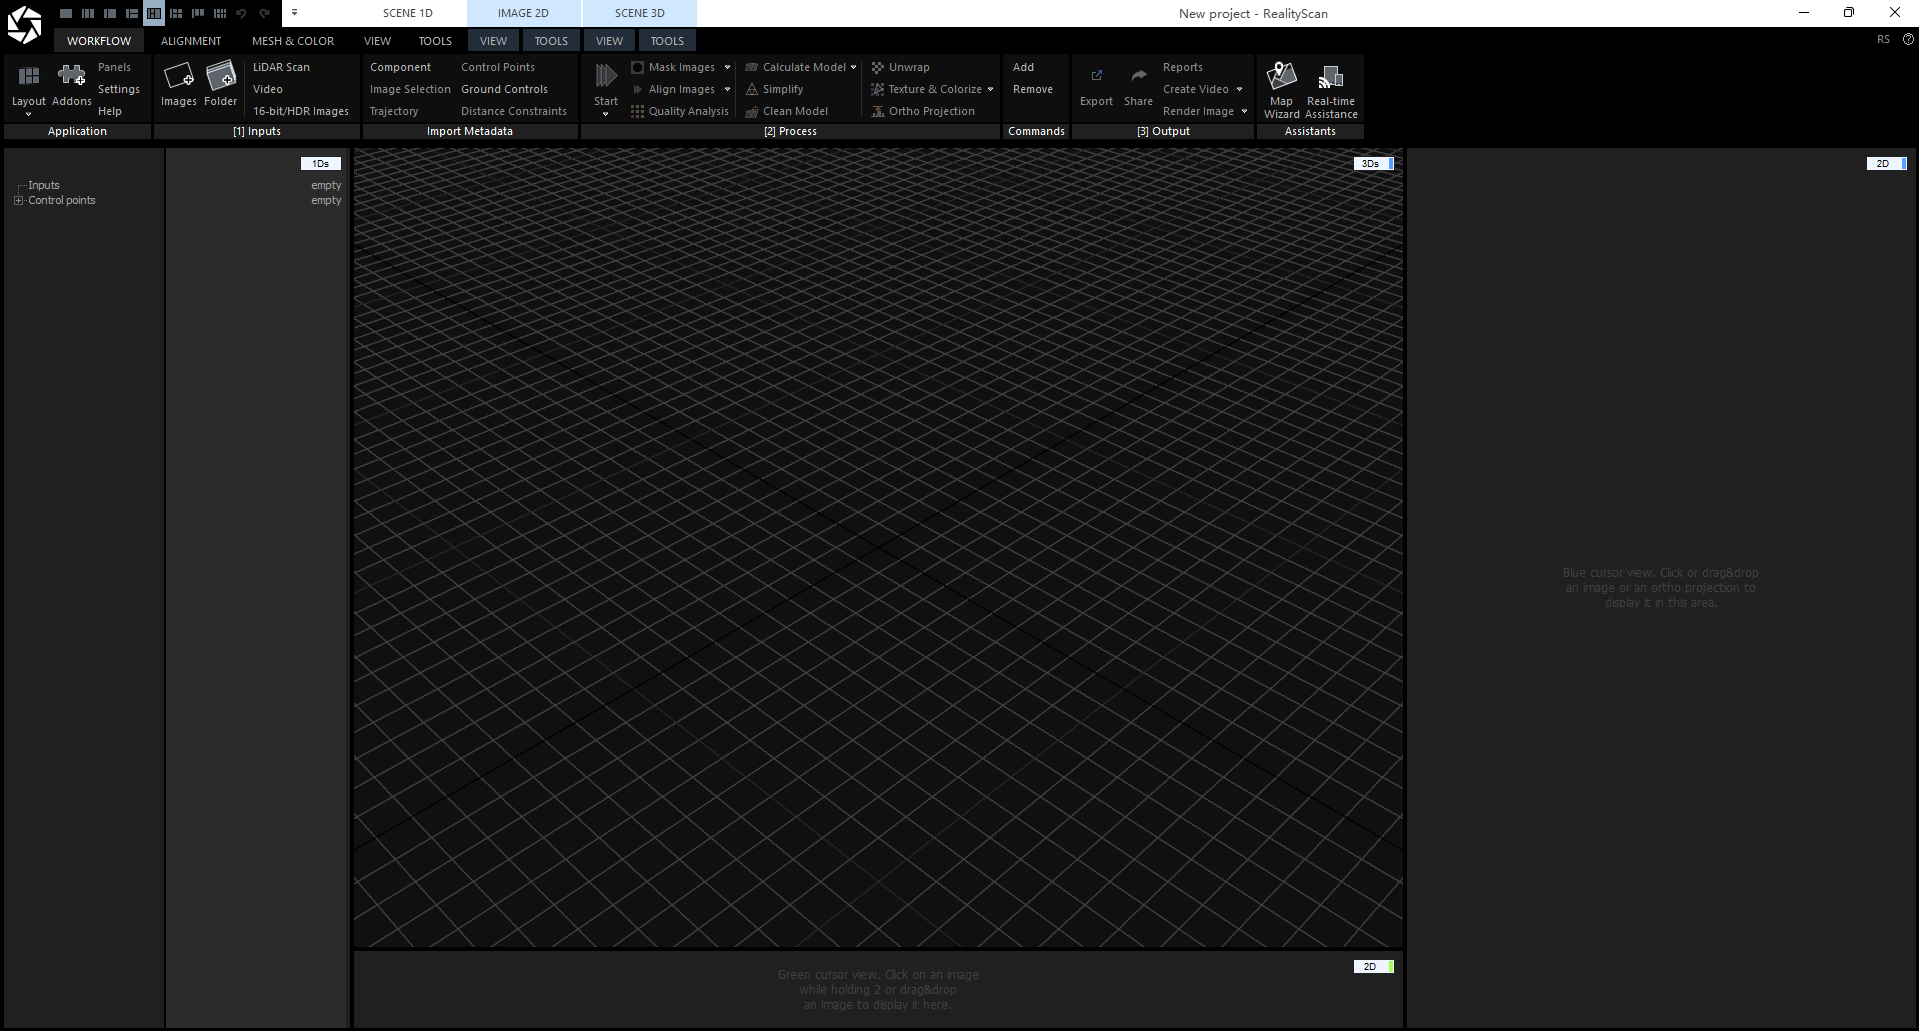Click the Simplify triangle icon
Image resolution: width=1919 pixels, height=1031 pixels.
[752, 89]
